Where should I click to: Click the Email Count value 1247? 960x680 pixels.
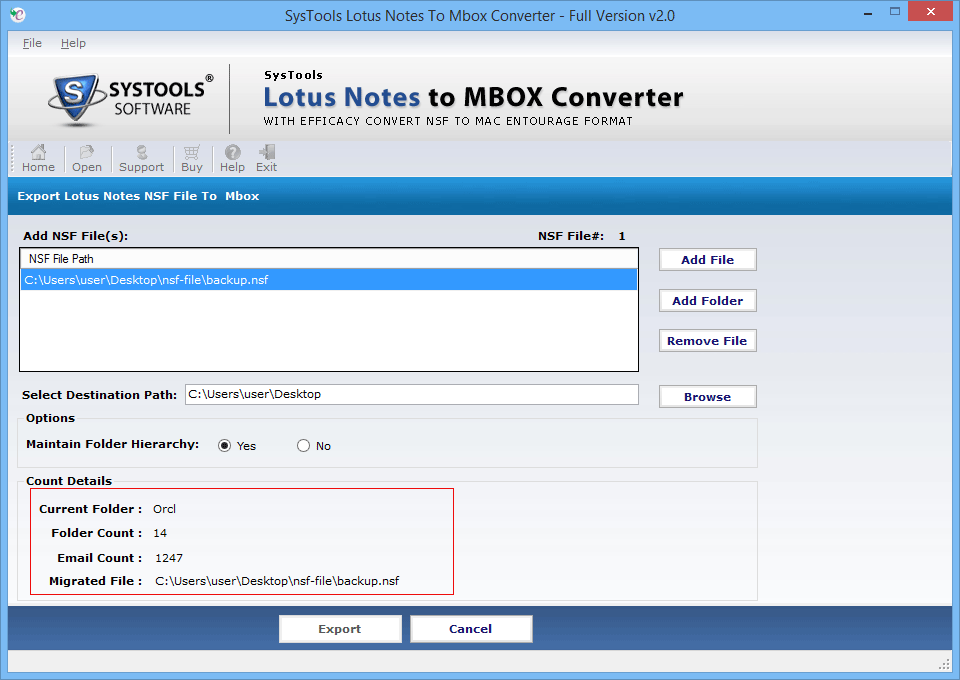[x=169, y=558]
